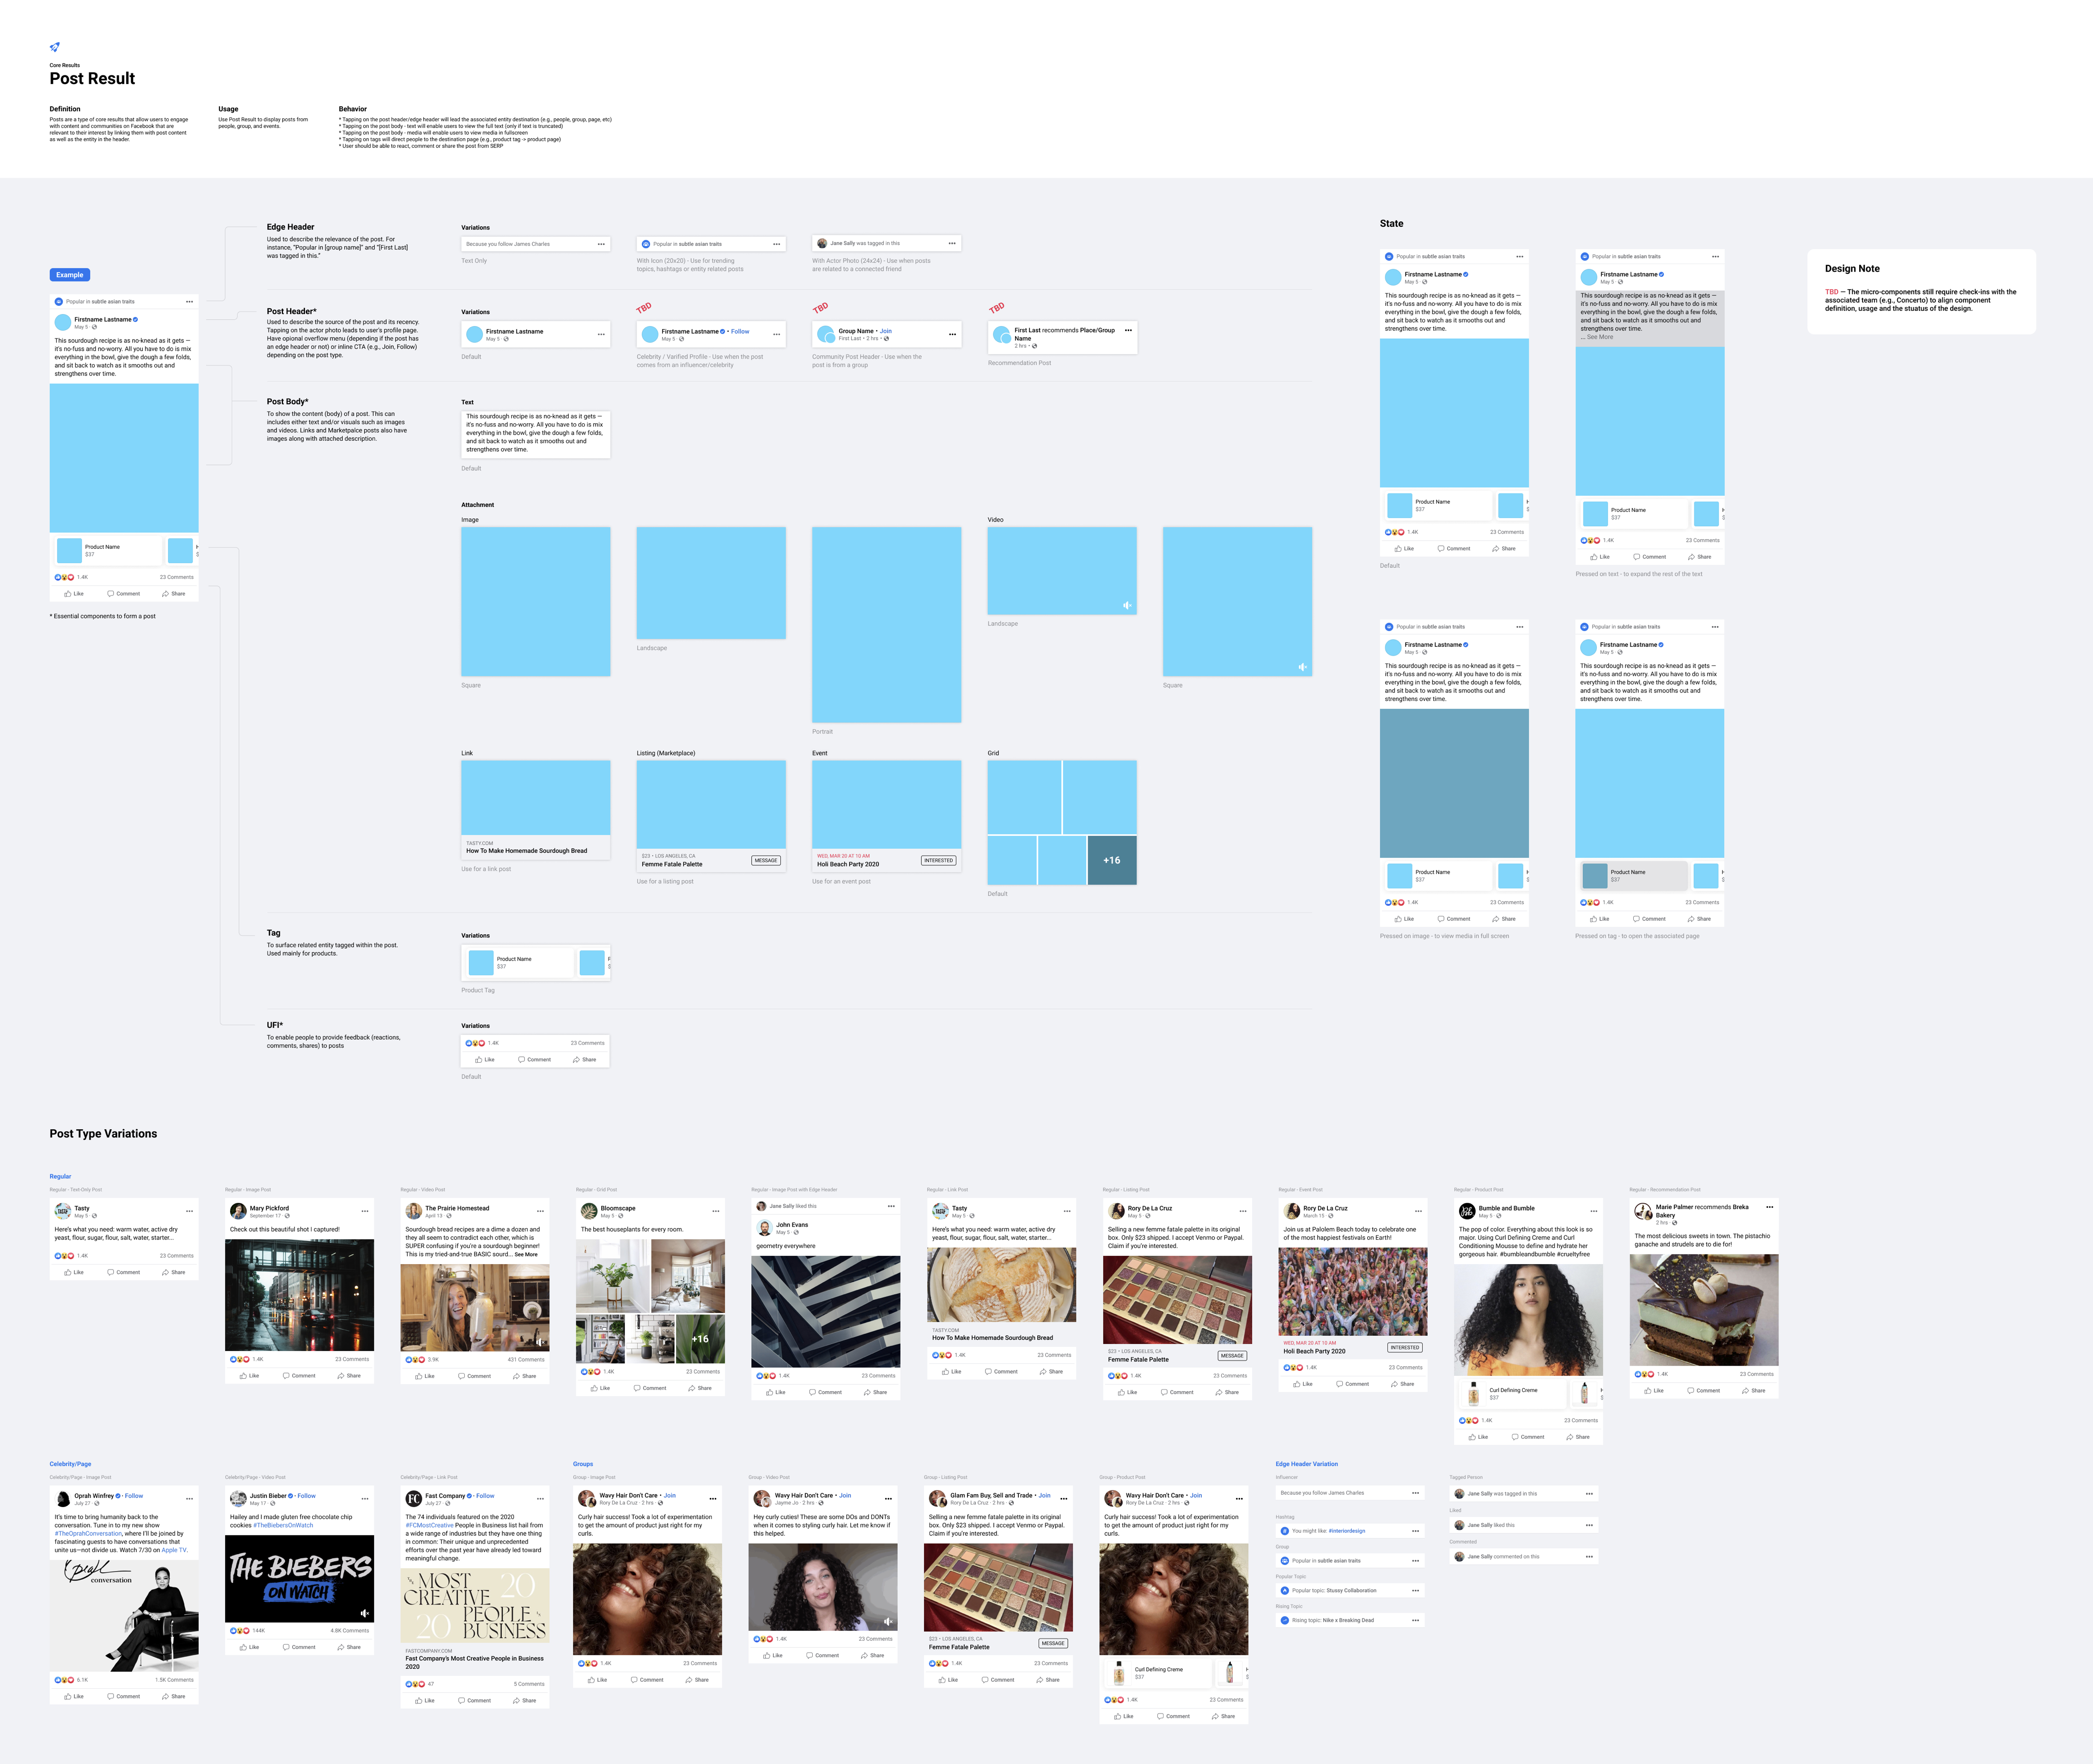Open Most Creative People in Business image
2093x1764 pixels.
click(475, 1606)
